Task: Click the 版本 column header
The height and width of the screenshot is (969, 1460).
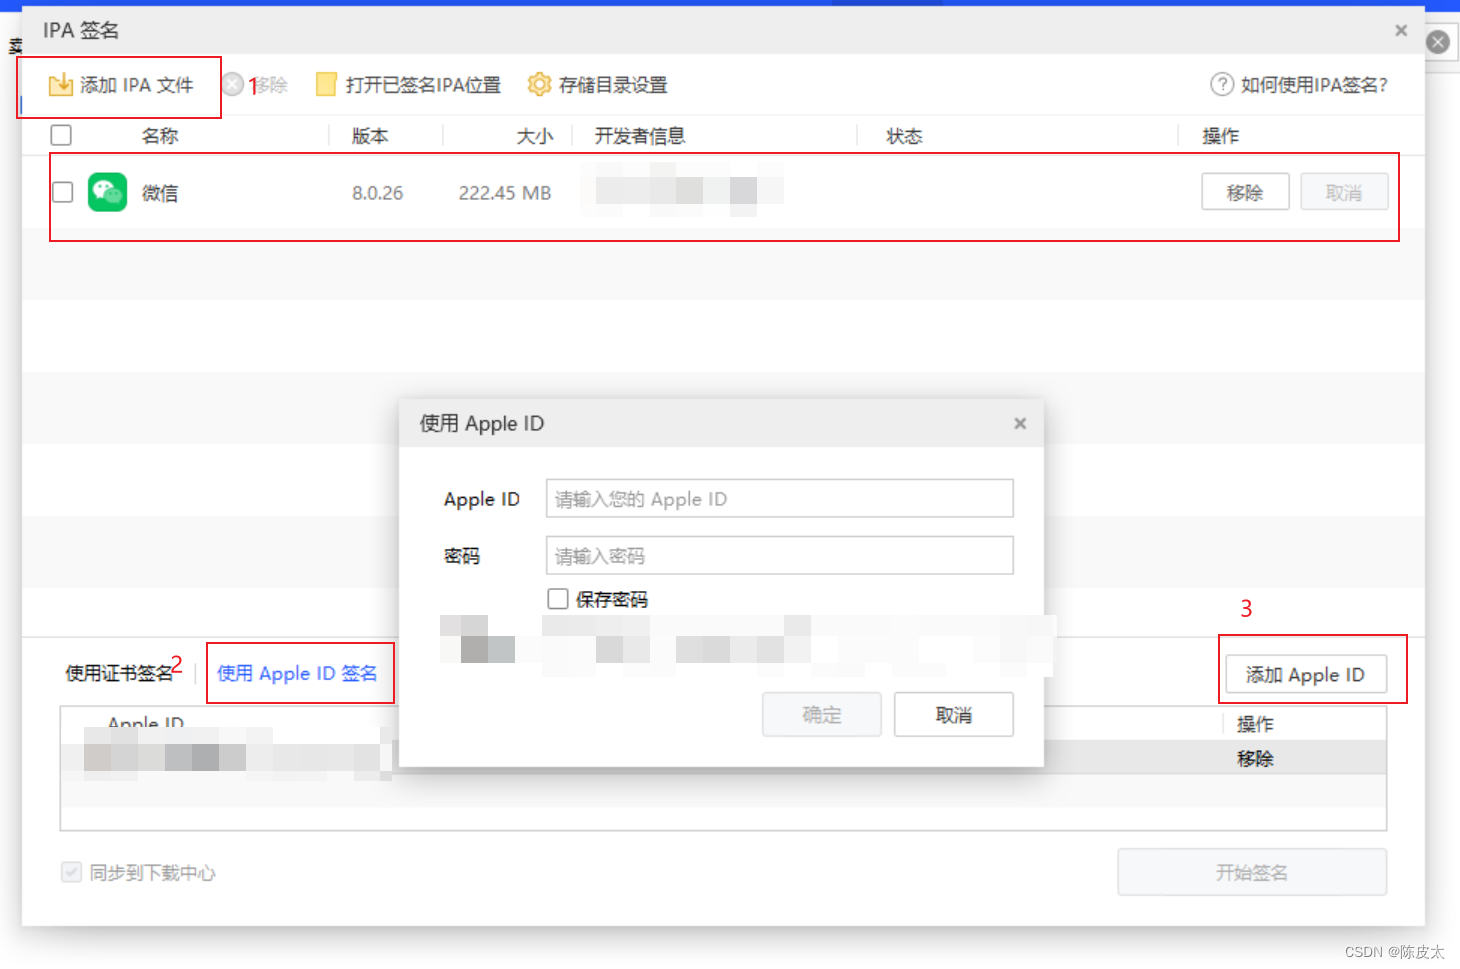Action: coord(370,136)
